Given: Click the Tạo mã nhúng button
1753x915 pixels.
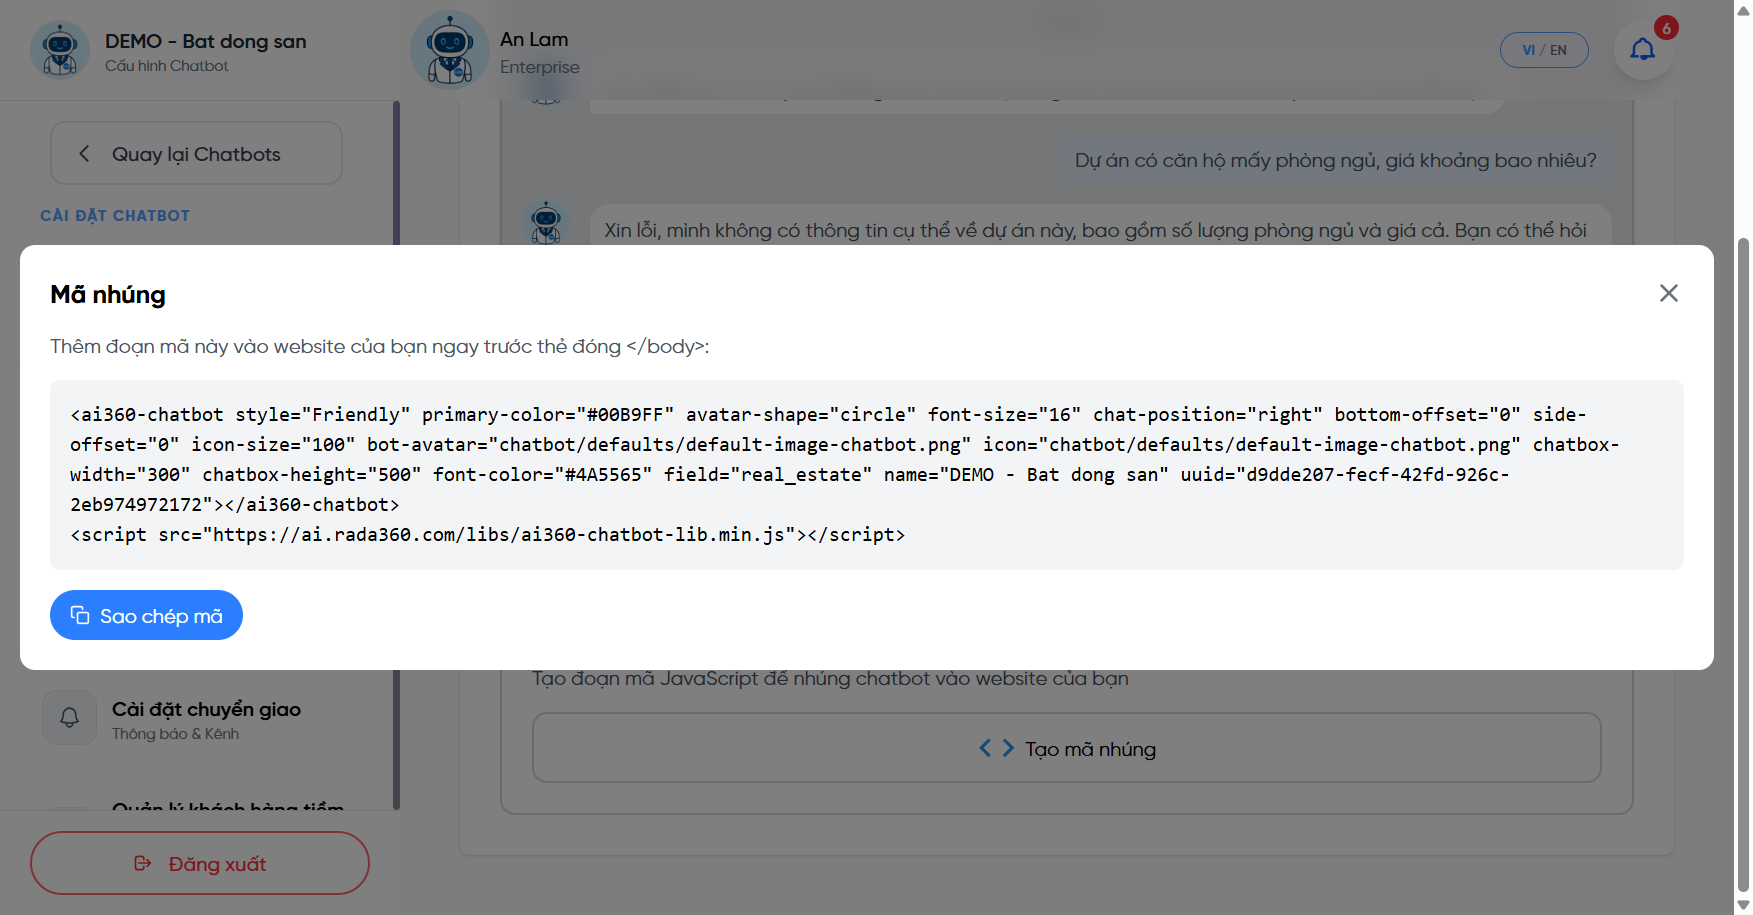Looking at the screenshot, I should (1067, 748).
